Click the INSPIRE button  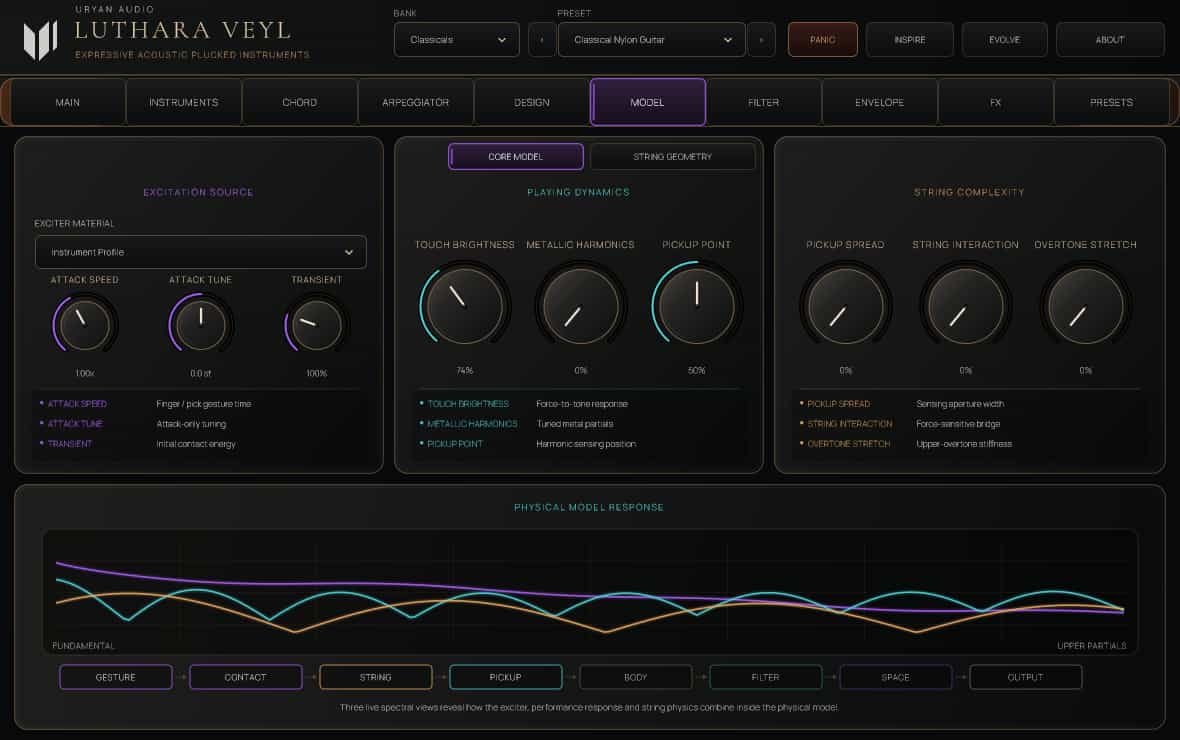point(910,40)
